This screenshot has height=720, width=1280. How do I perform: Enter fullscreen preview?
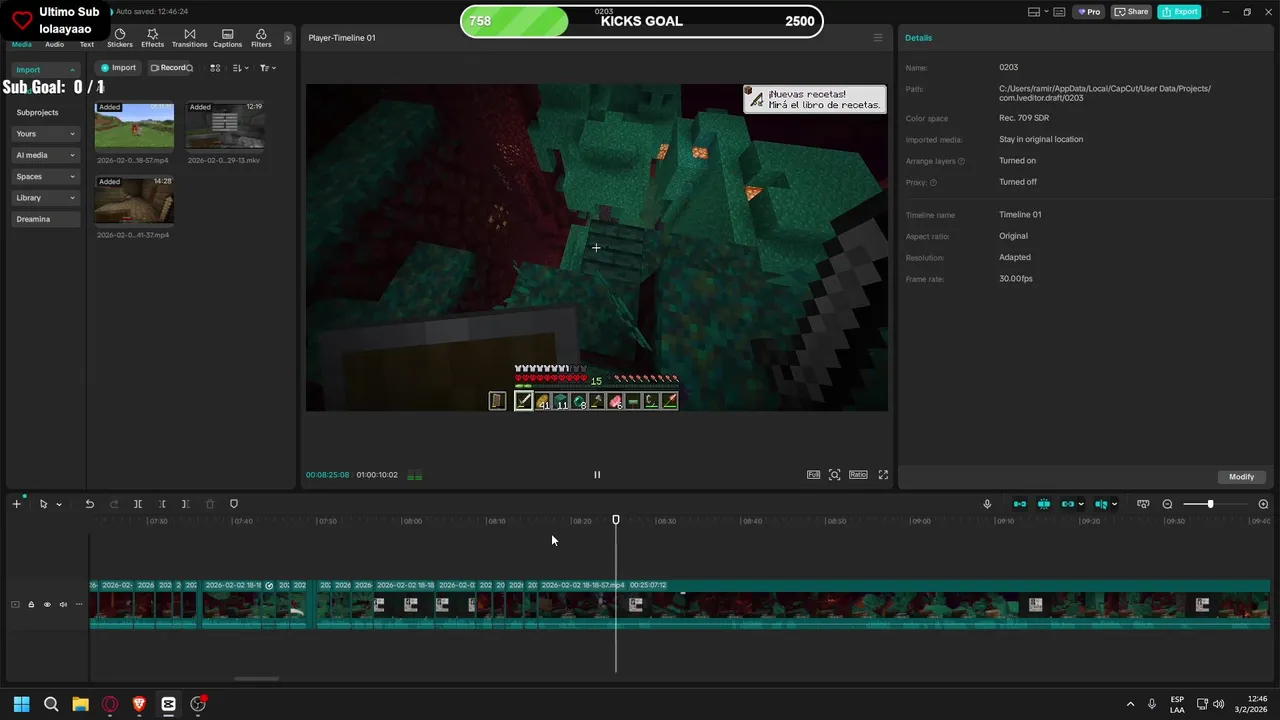point(883,475)
